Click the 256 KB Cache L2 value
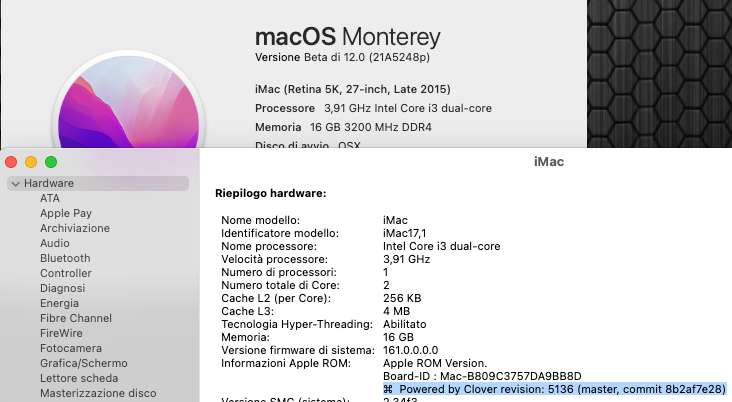This screenshot has height=402, width=732. pos(402,298)
